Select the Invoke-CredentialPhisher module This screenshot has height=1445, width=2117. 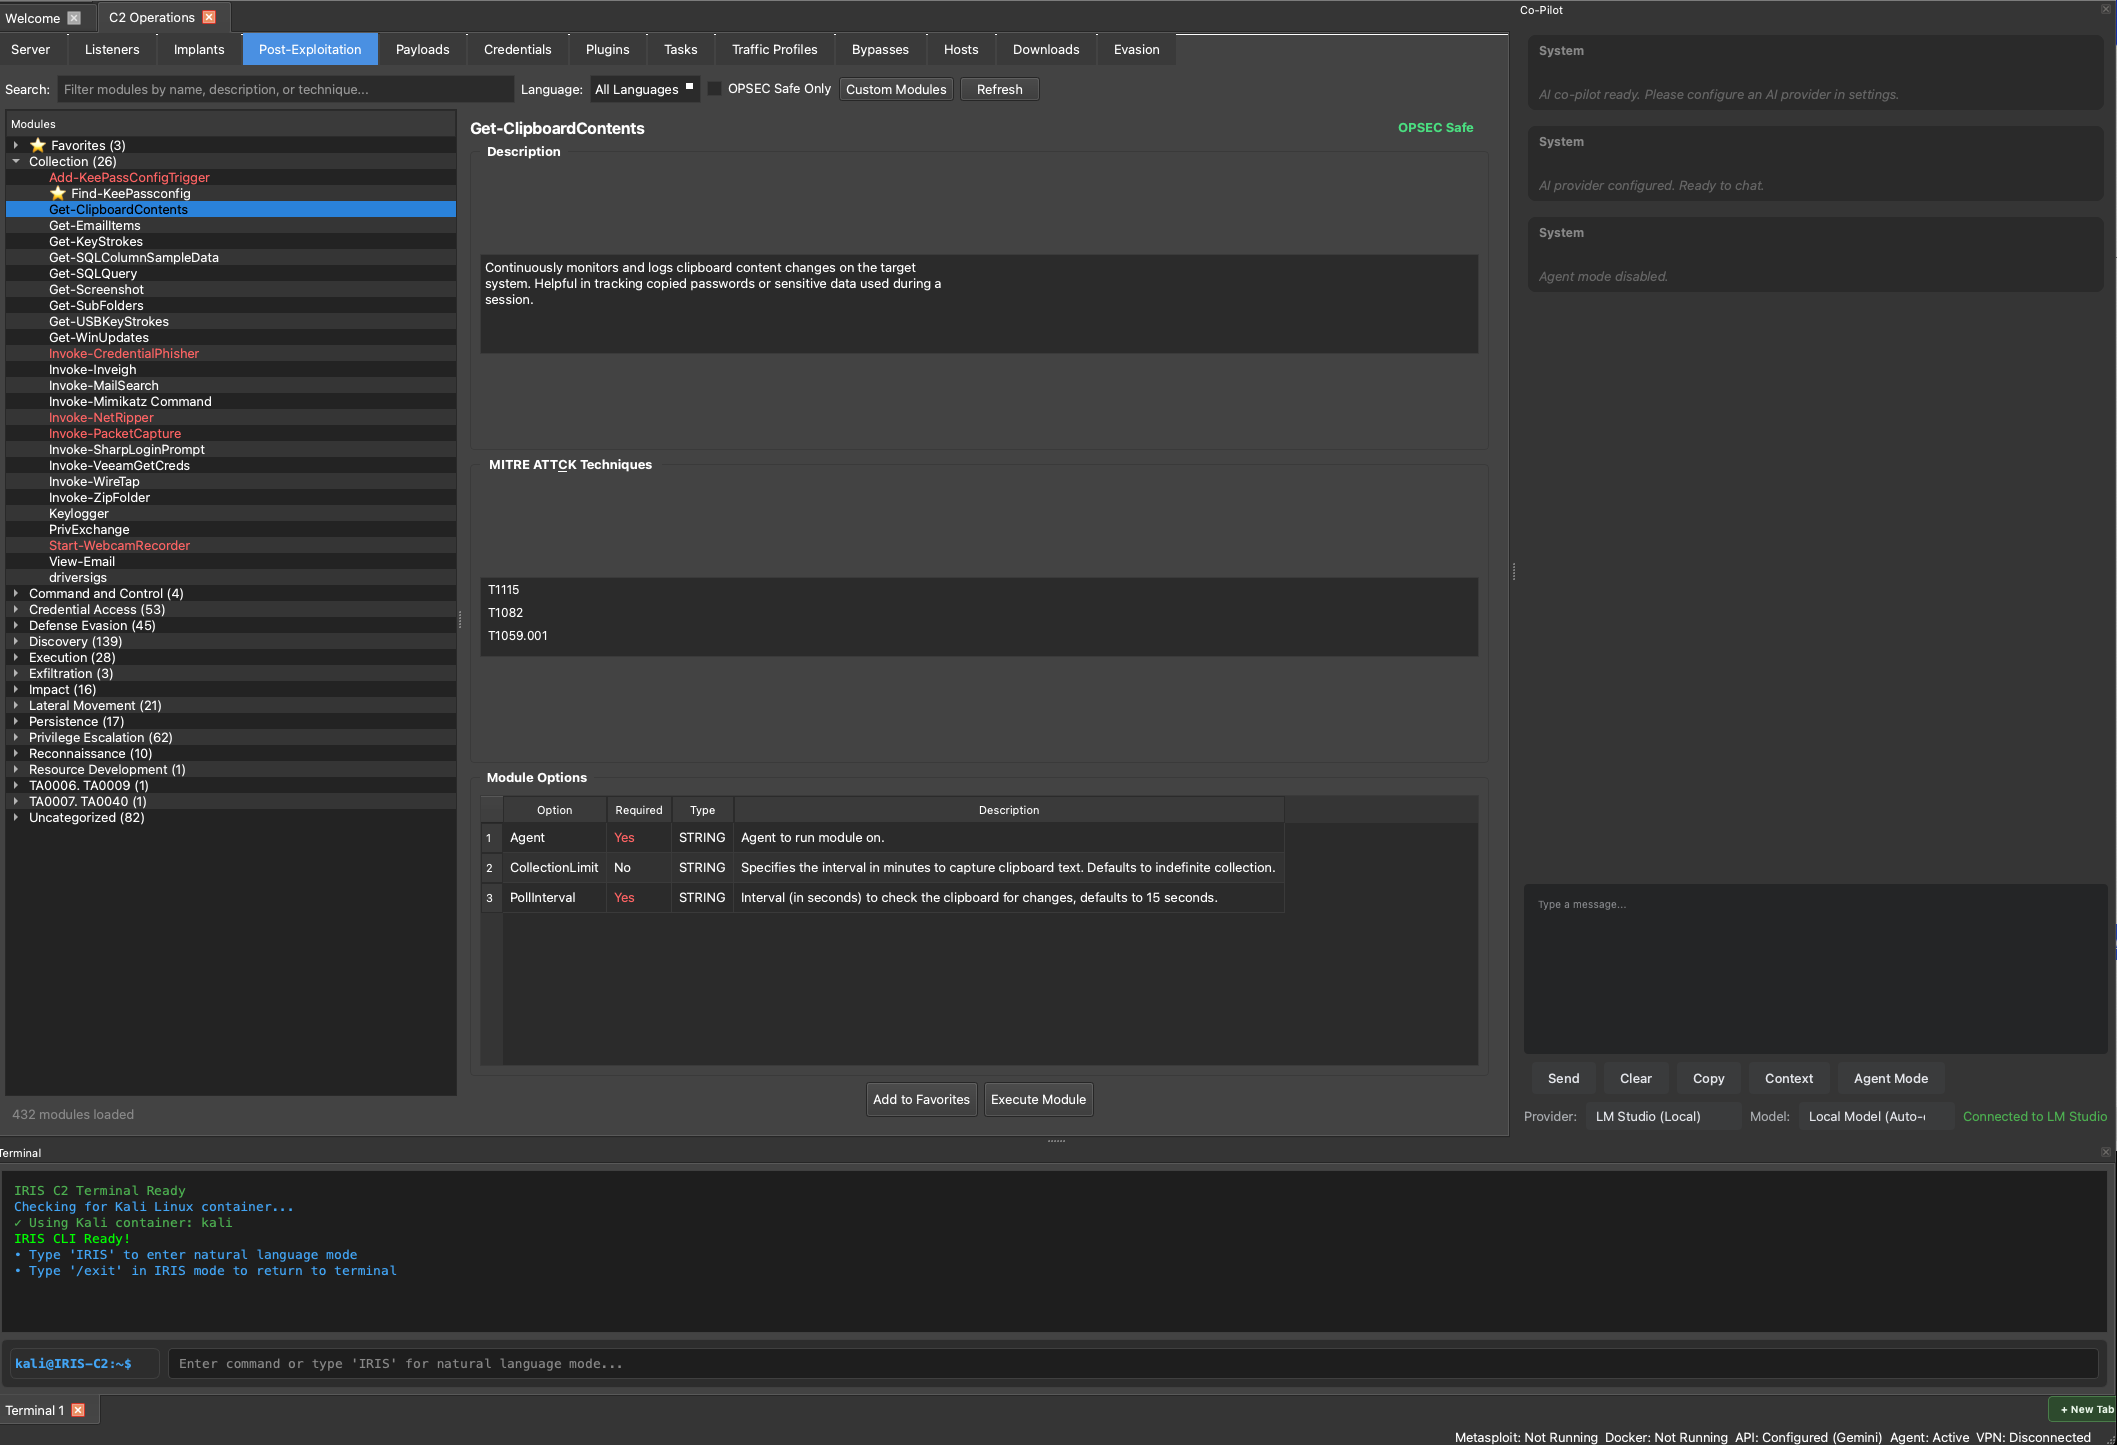tap(124, 353)
